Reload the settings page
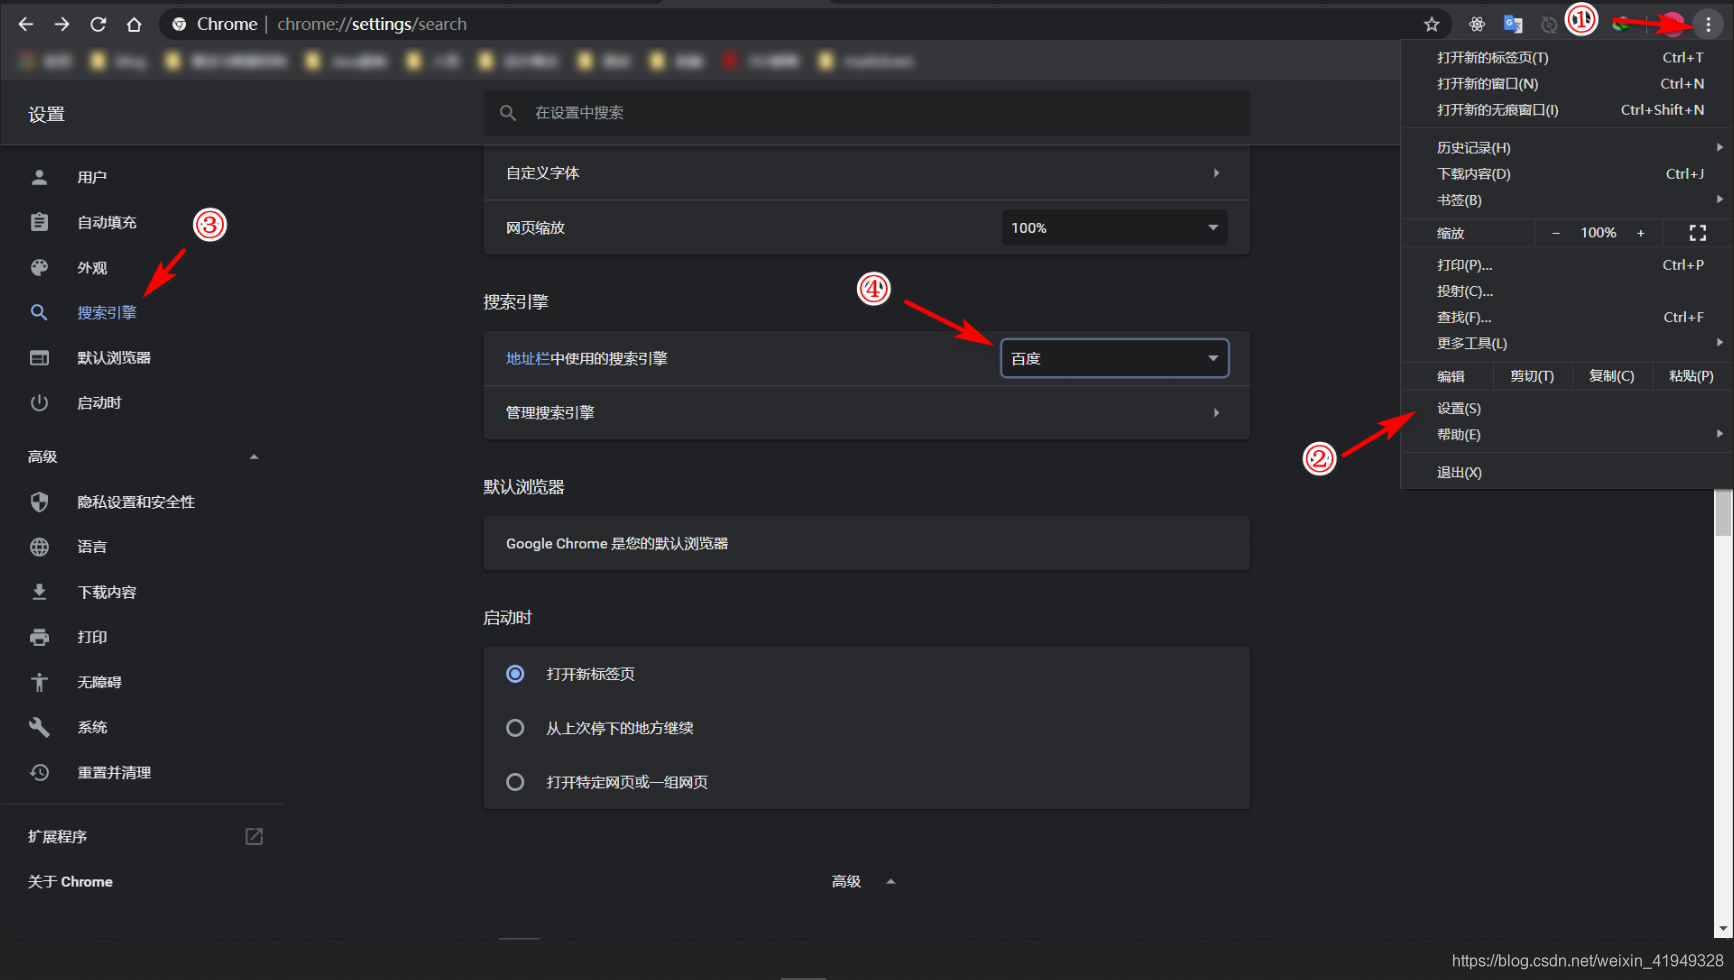The height and width of the screenshot is (980, 1734). click(x=98, y=24)
